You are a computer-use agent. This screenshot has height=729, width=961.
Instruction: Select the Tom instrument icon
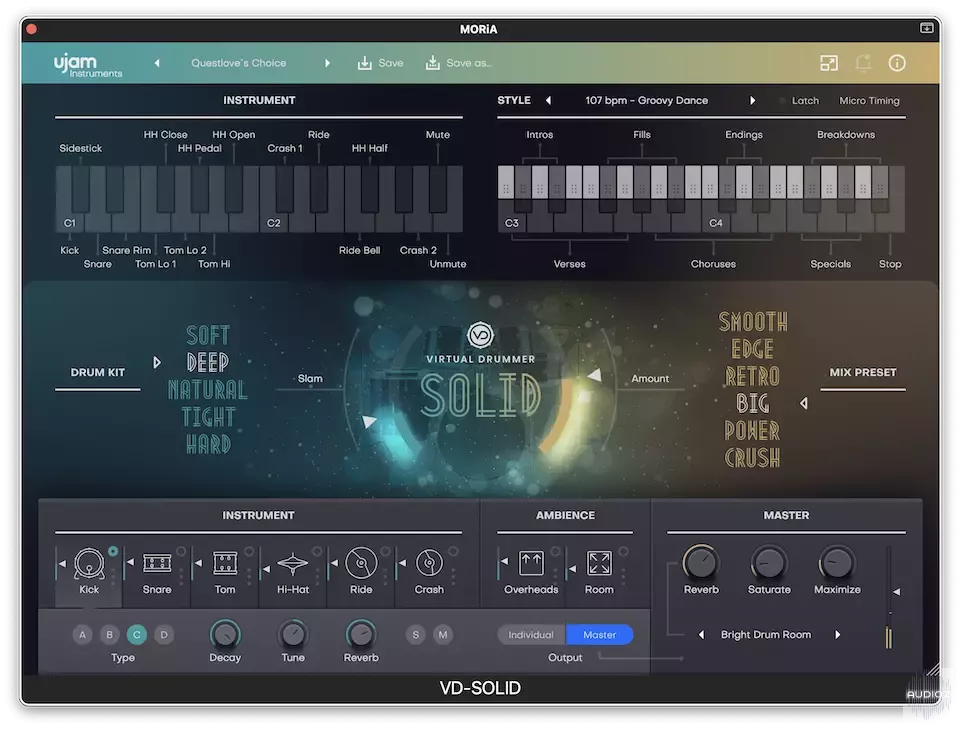225,562
